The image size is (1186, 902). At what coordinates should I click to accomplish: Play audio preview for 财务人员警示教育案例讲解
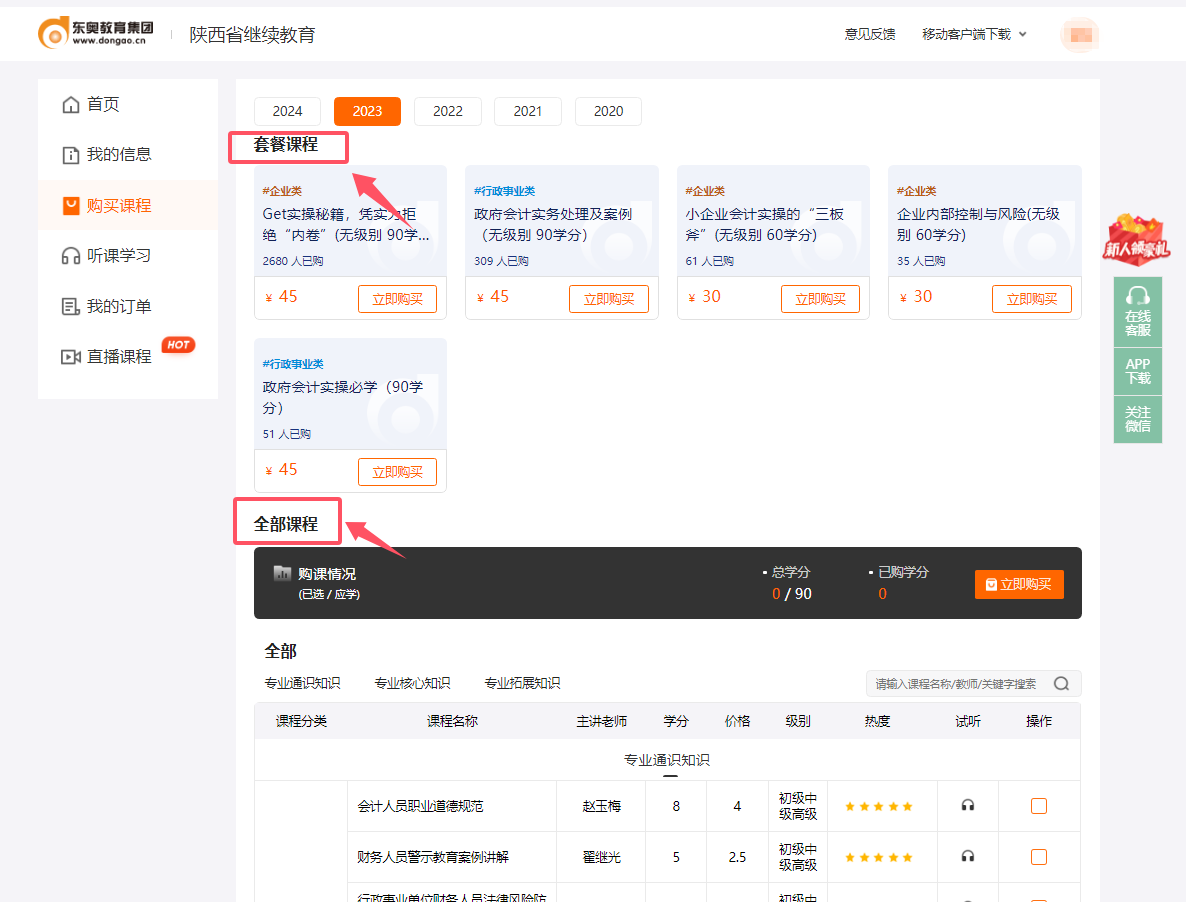966,856
